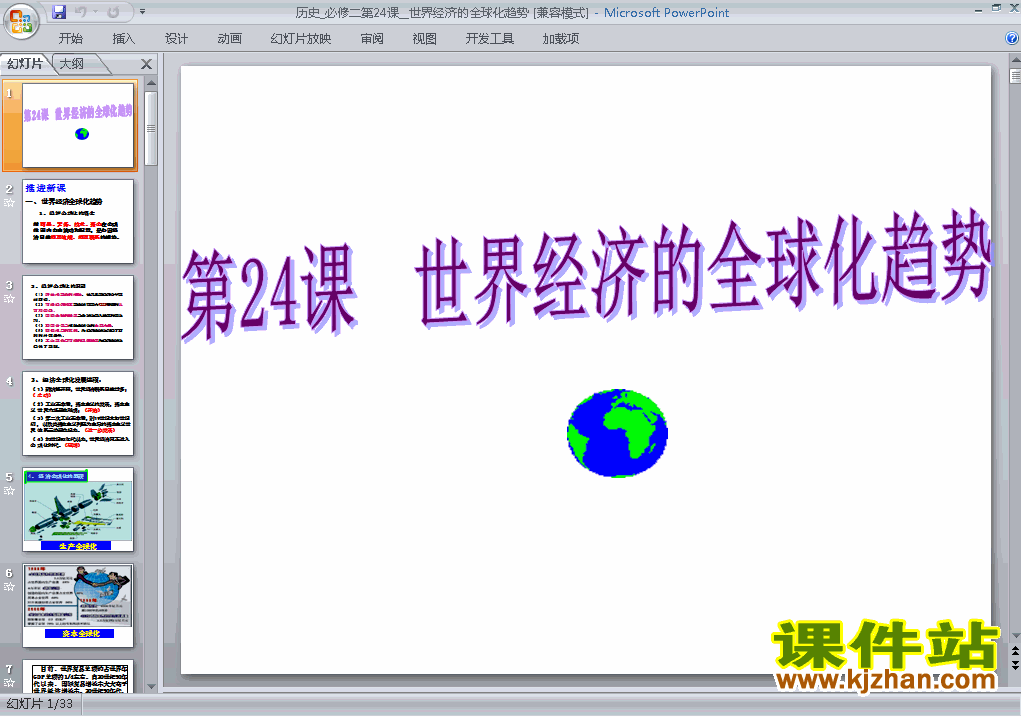Show the 幻灯片 thumbnails pane tab
1021x717 pixels.
25,63
